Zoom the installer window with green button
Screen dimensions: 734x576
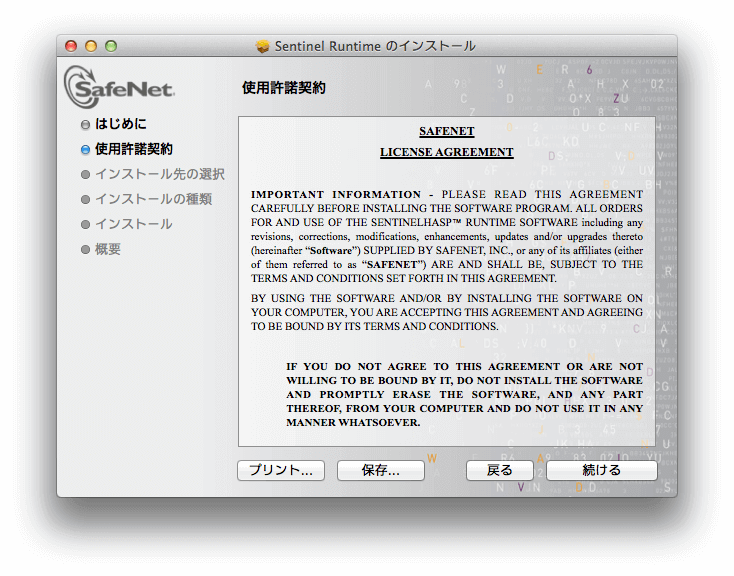point(111,46)
